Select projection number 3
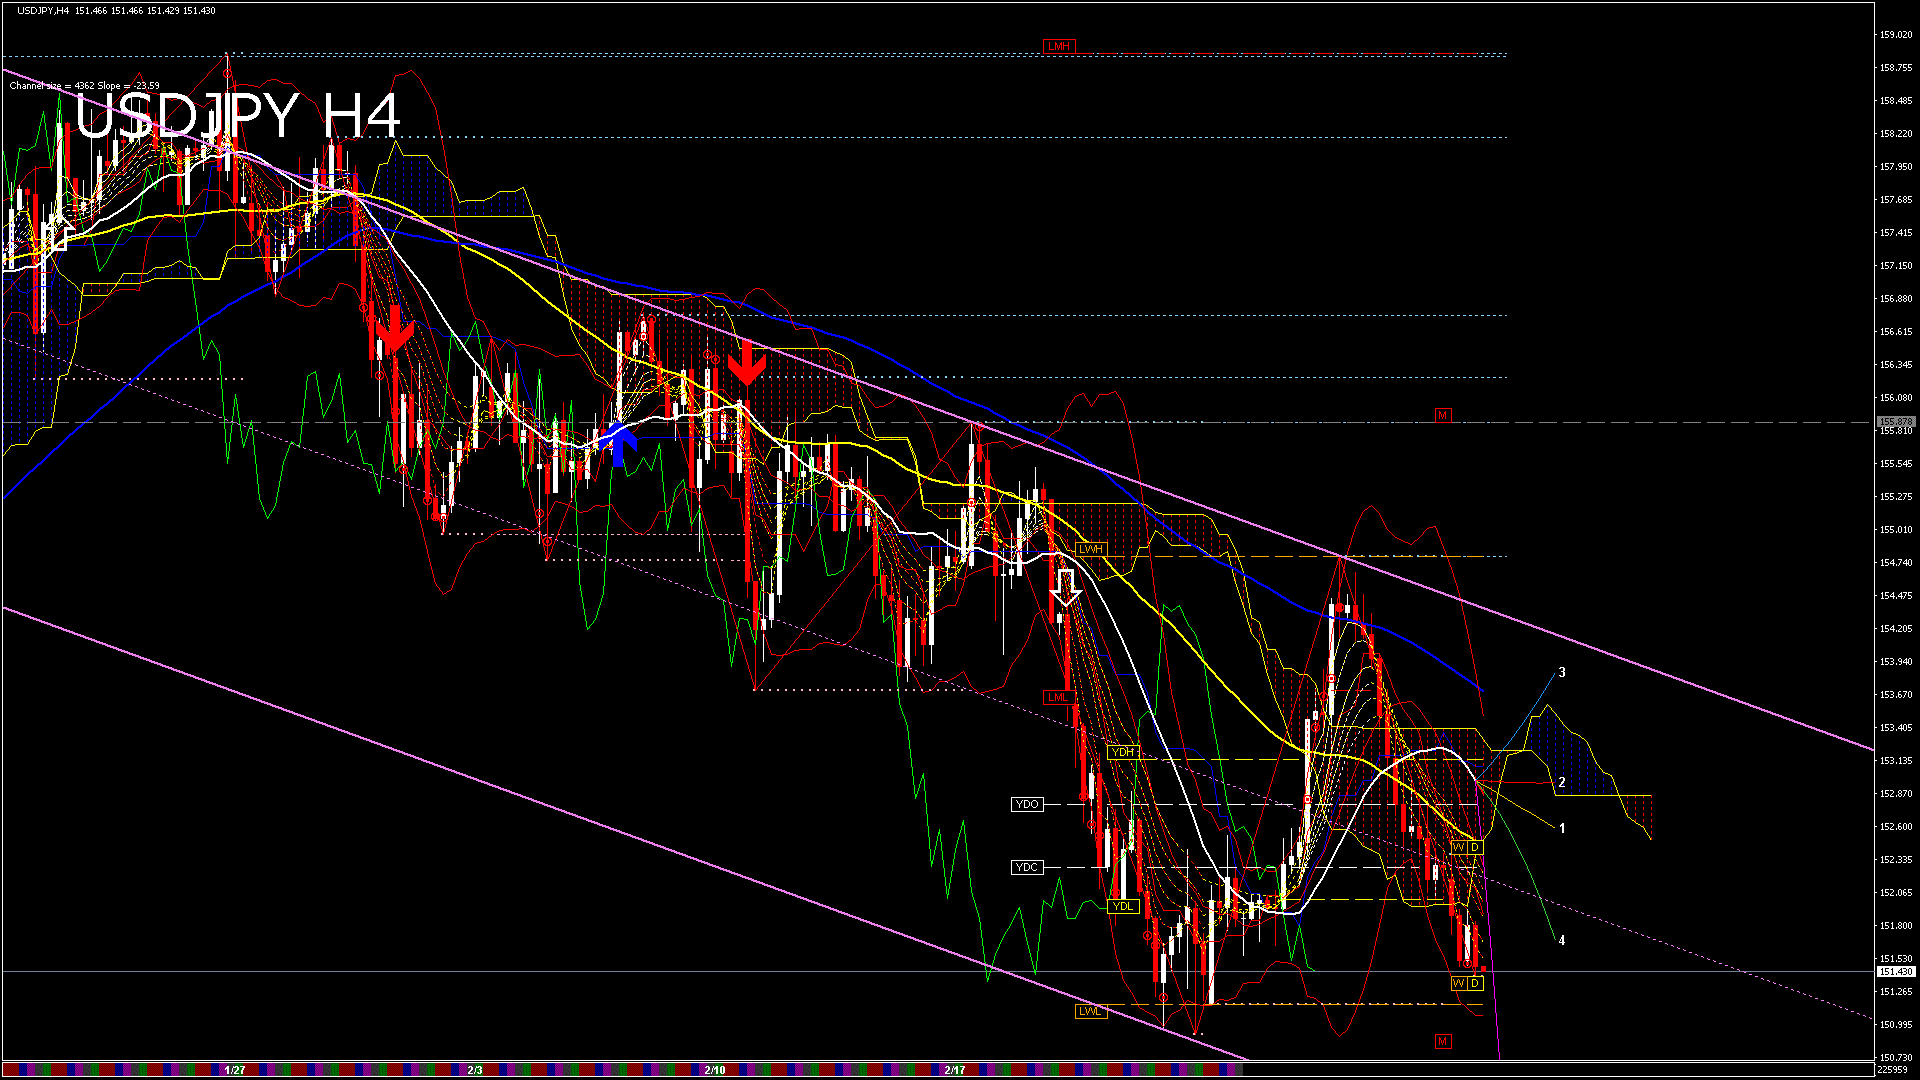The height and width of the screenshot is (1080, 1920). [x=1562, y=673]
